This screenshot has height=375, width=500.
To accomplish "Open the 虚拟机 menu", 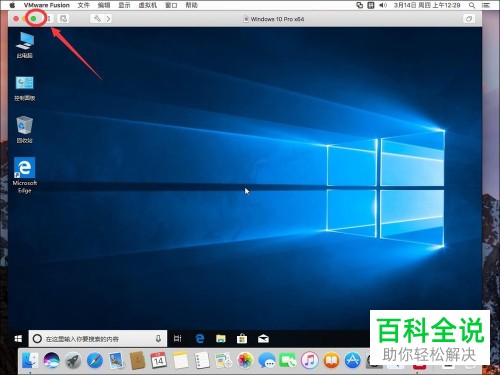I will [148, 5].
